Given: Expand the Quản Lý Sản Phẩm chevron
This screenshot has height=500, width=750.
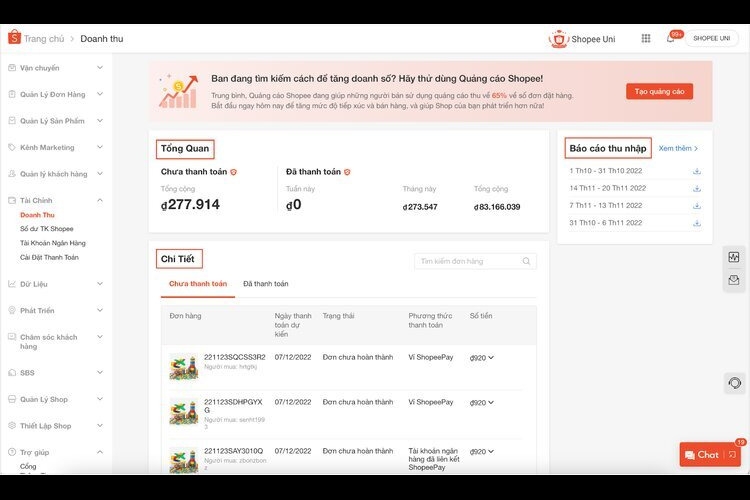Looking at the screenshot, I should [100, 120].
